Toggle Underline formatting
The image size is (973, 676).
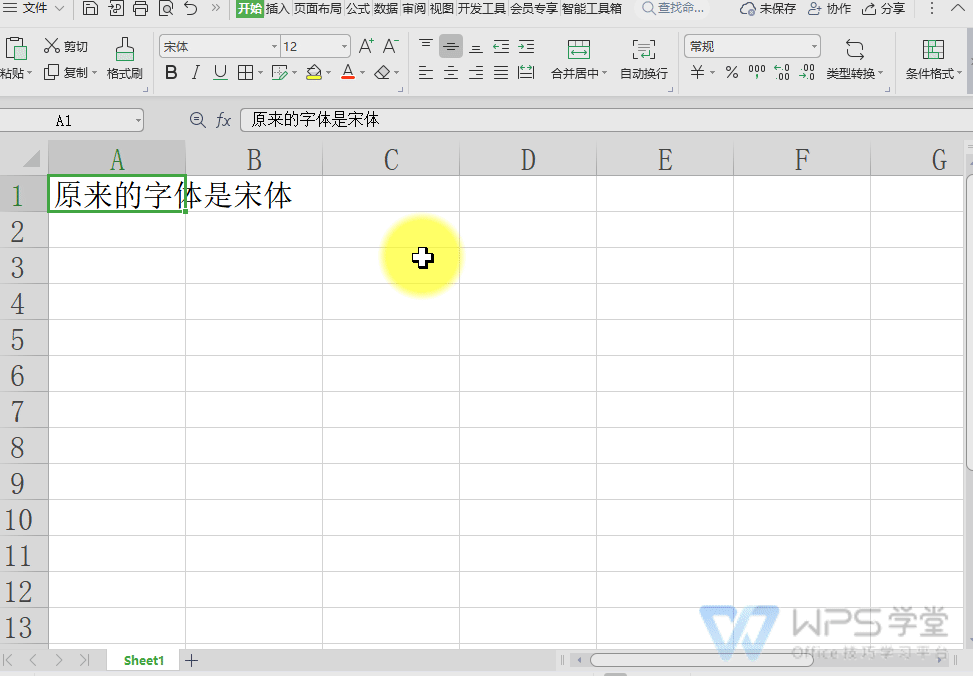tap(220, 73)
